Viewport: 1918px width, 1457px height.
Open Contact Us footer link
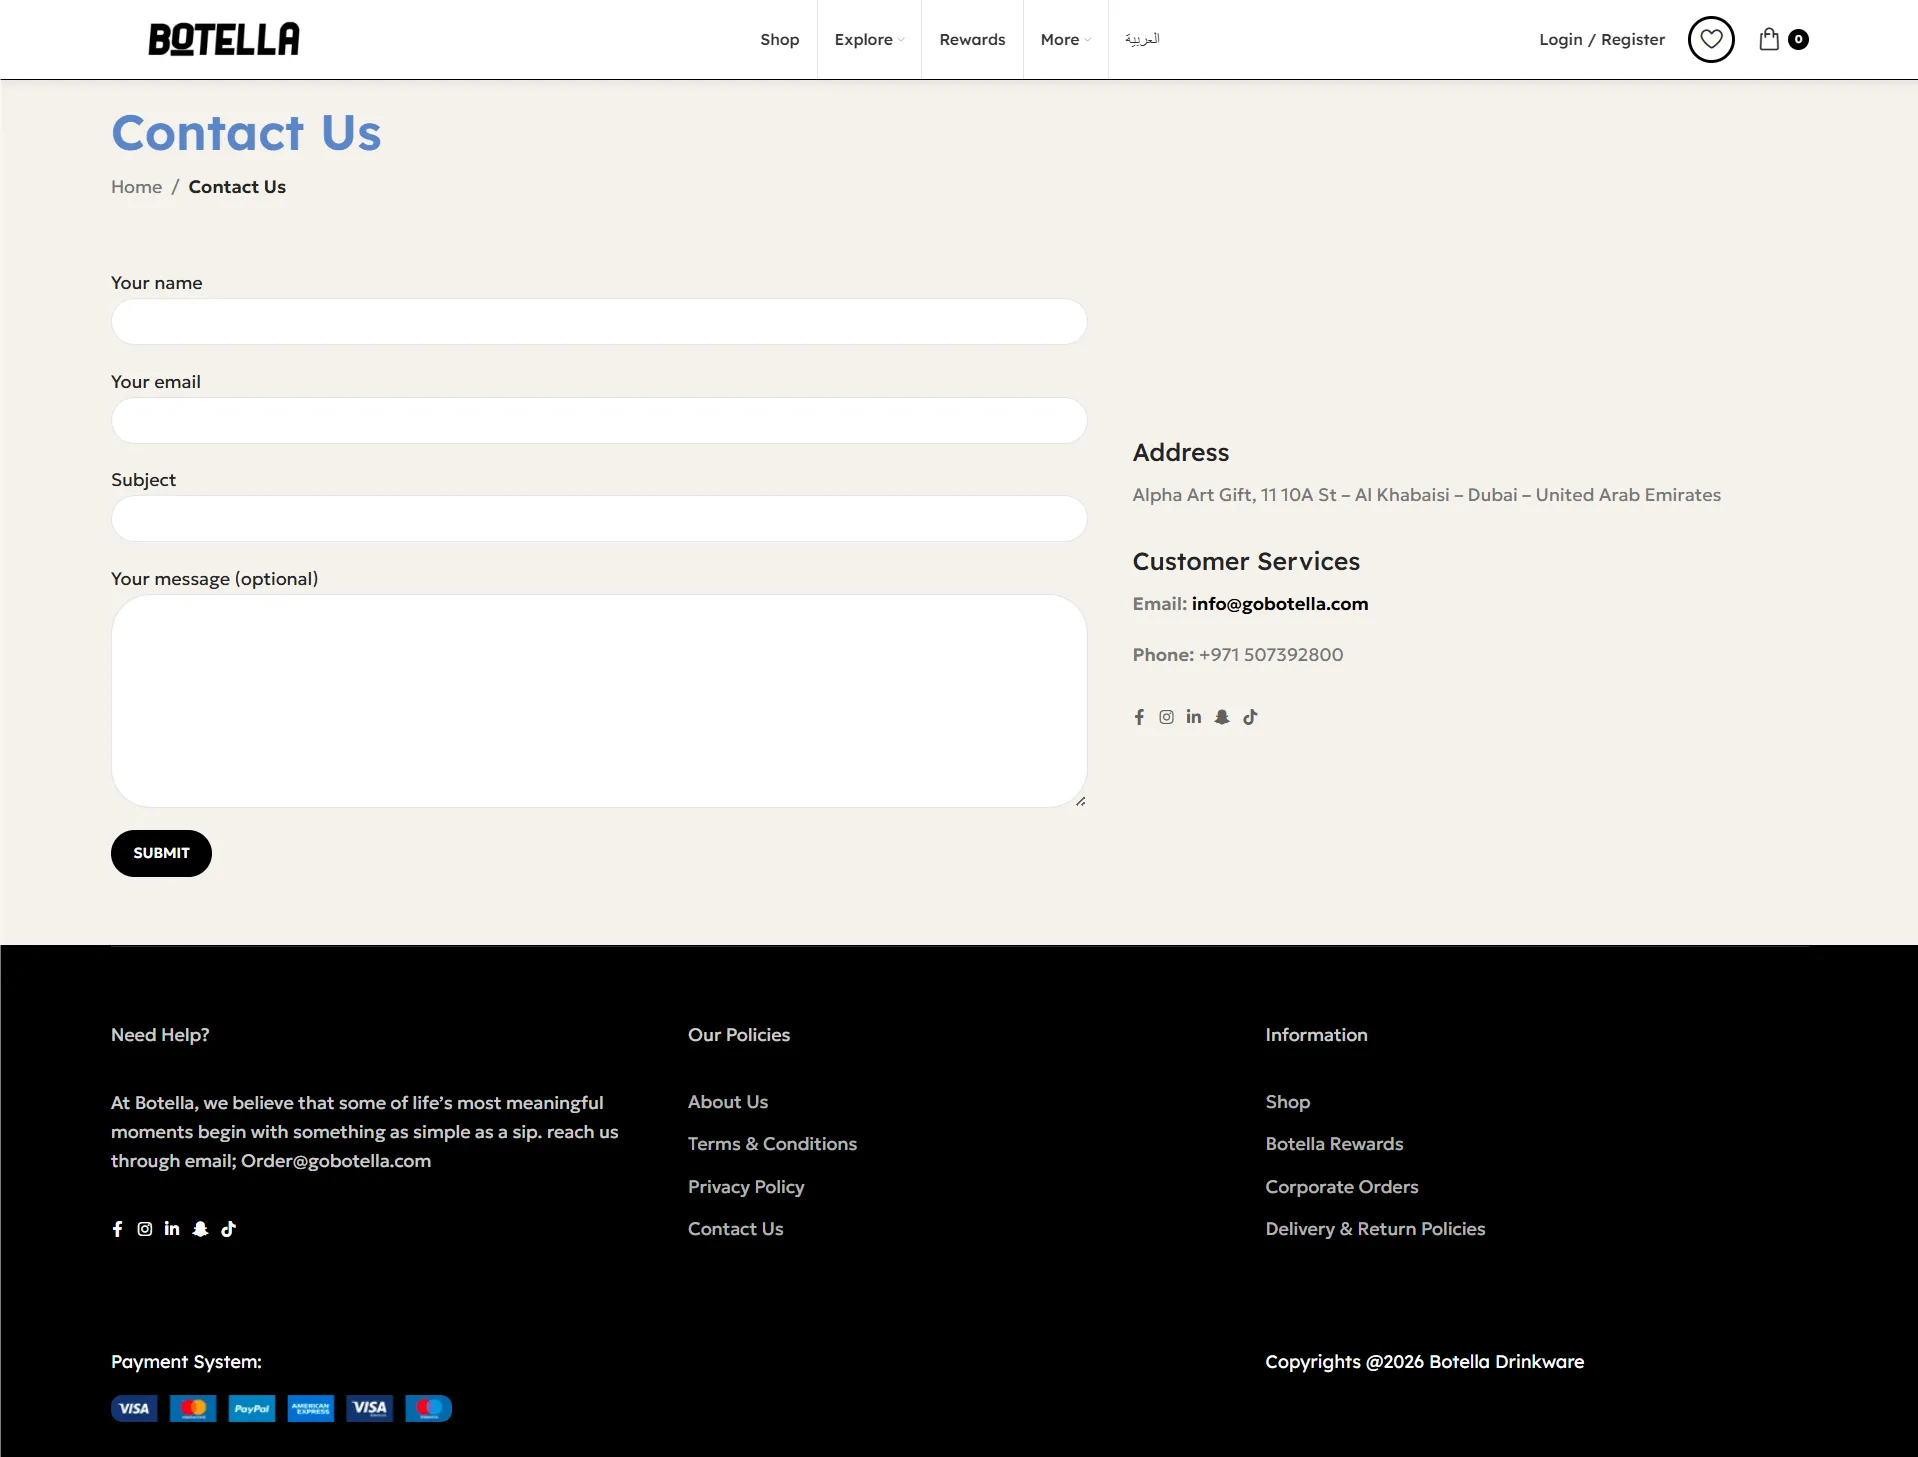point(736,1229)
